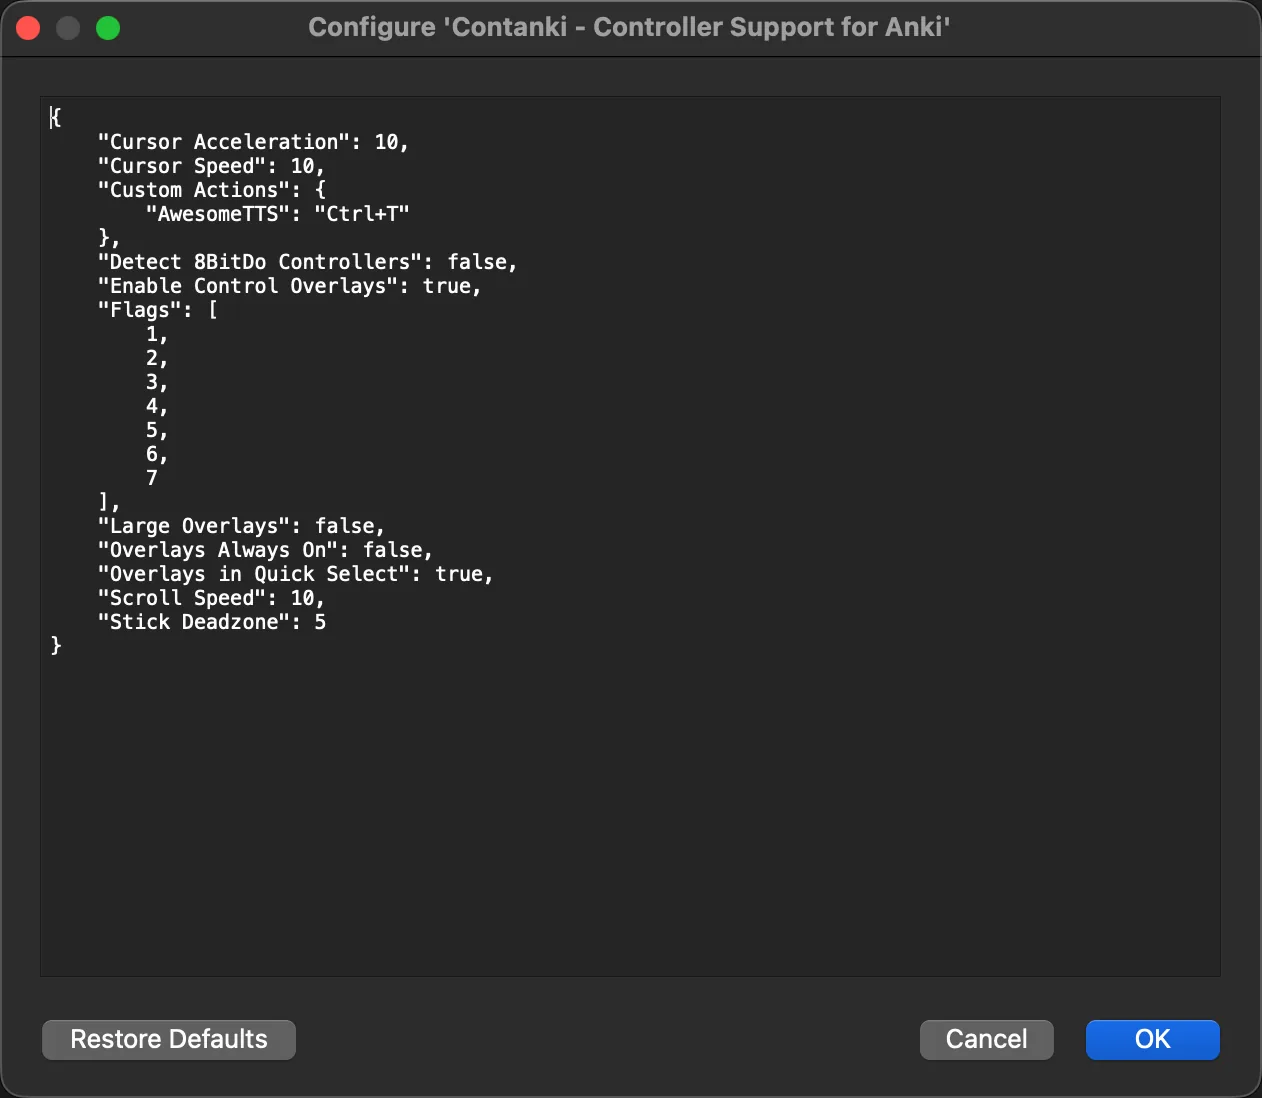This screenshot has height=1098, width=1262.
Task: Close the window with the red button
Action: pyautogui.click(x=28, y=28)
